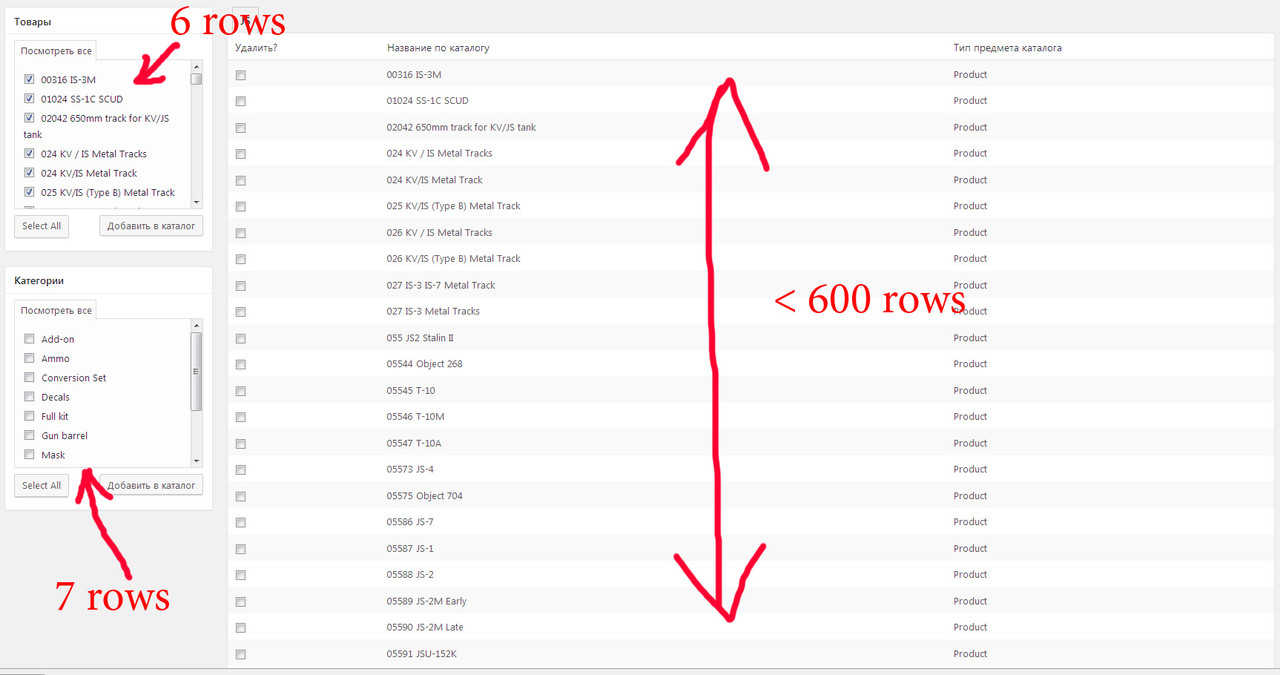This screenshot has width=1280, height=675.
Task: Click the Тип предмета каталога column header
Action: pyautogui.click(x=1008, y=48)
